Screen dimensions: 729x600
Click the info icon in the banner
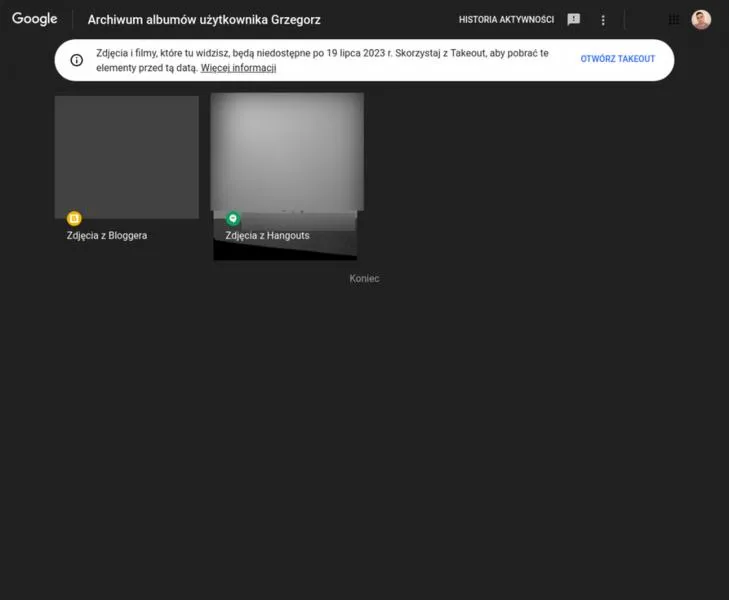(77, 60)
